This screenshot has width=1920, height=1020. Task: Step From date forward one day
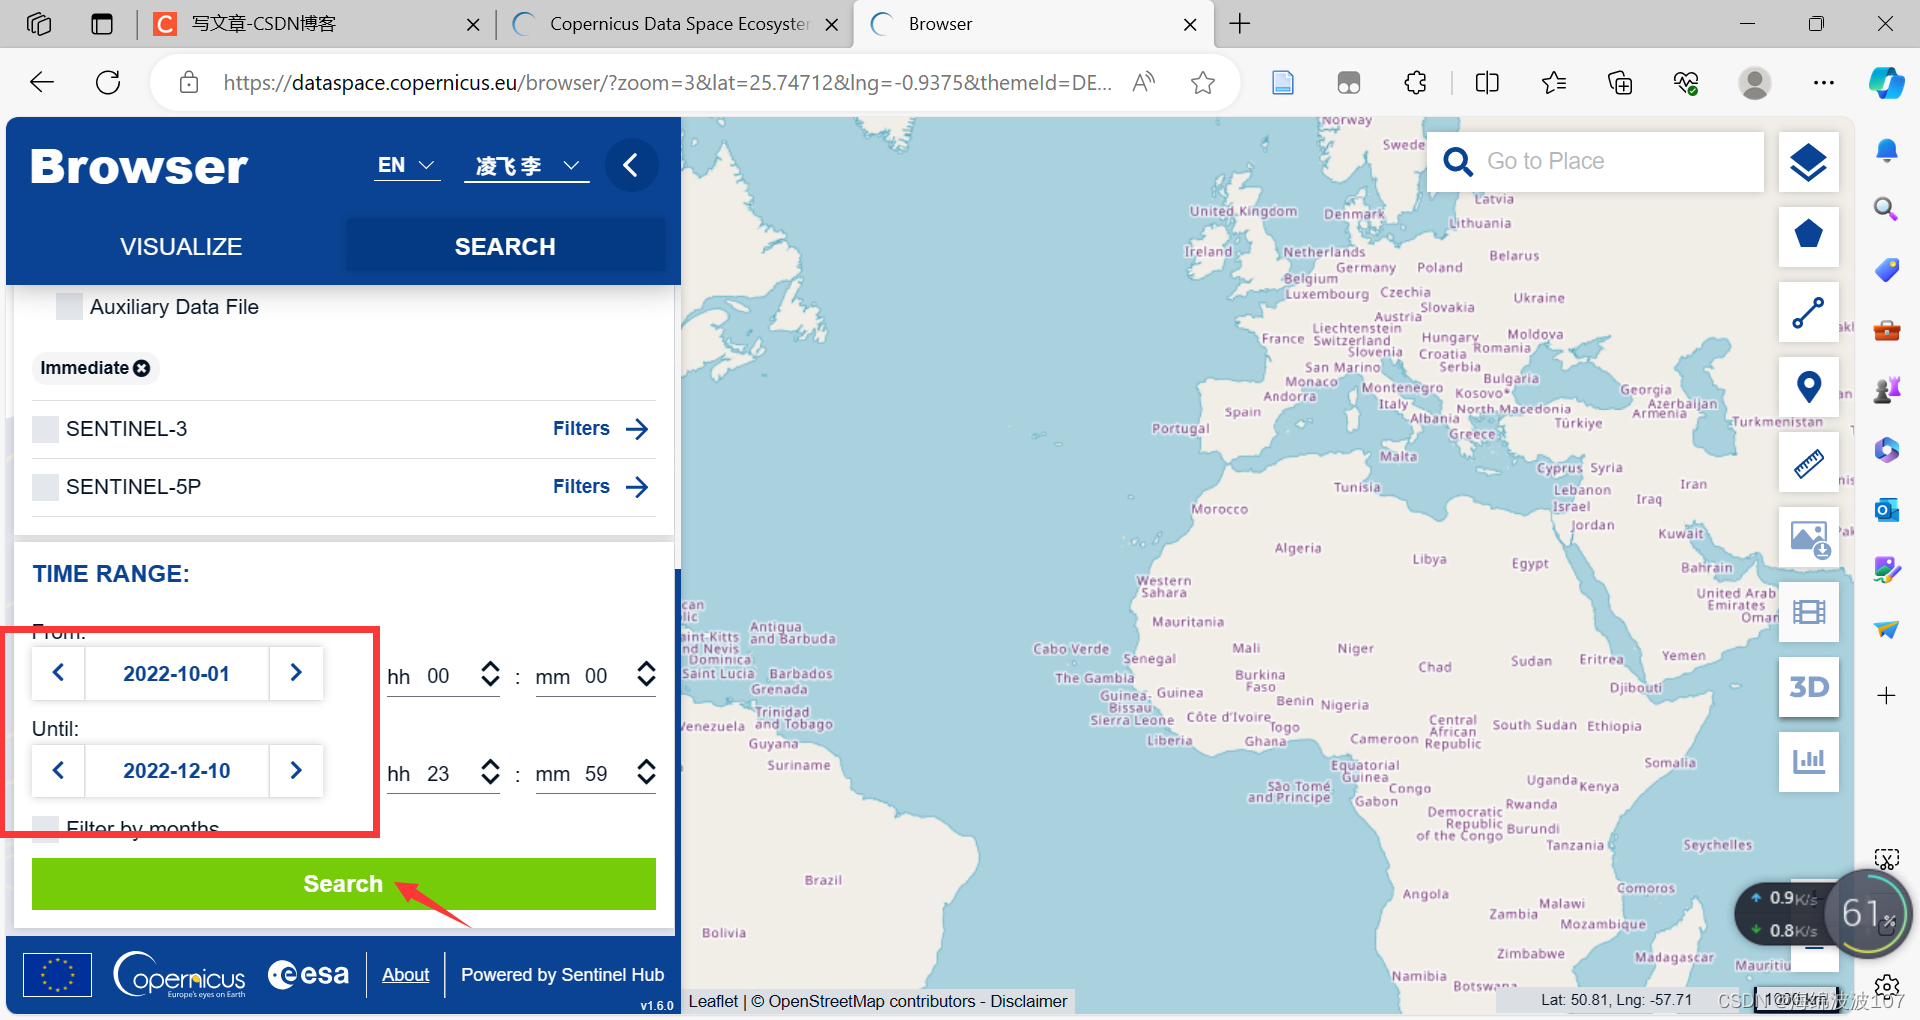[x=296, y=673]
